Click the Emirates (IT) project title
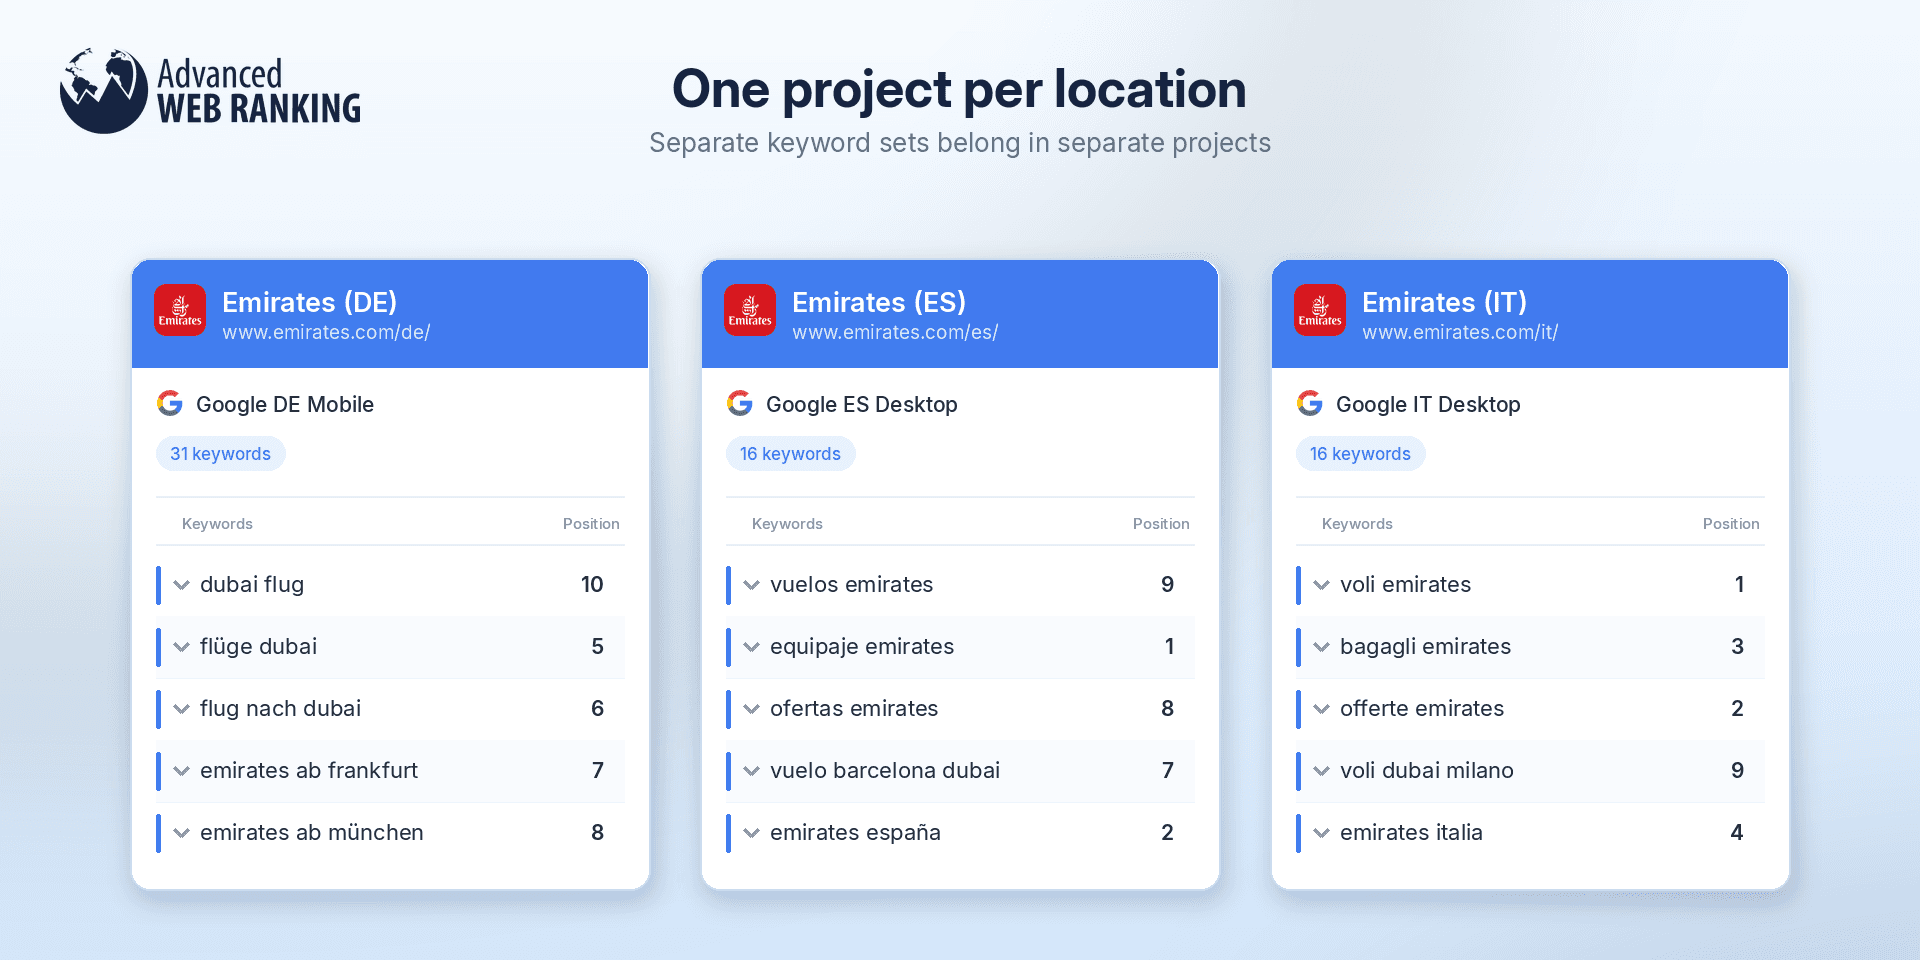The image size is (1920, 960). coord(1444,302)
